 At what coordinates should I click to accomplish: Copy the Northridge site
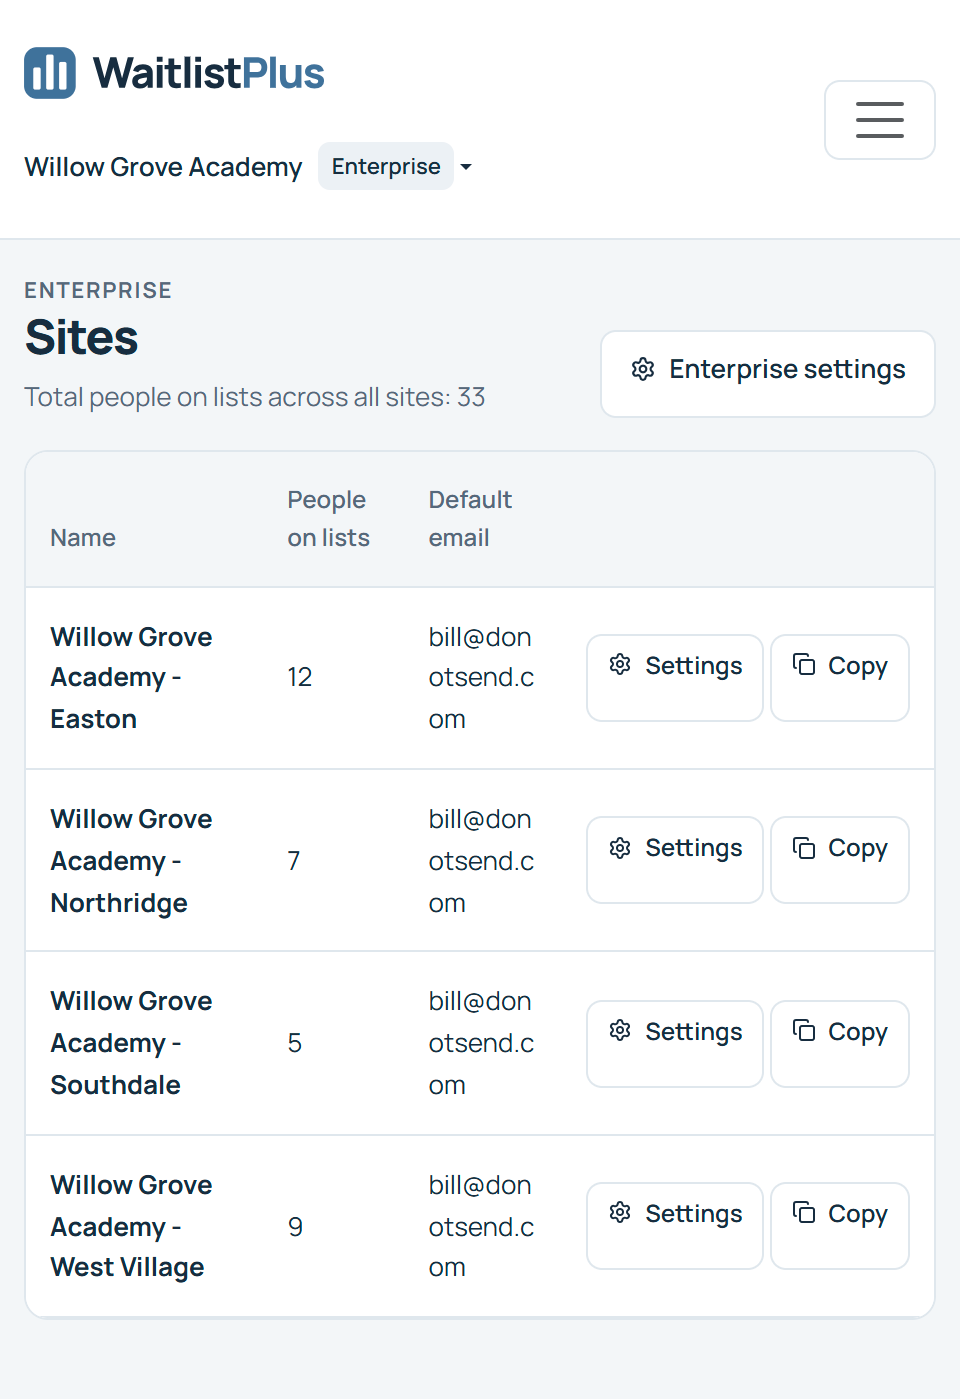coord(840,860)
